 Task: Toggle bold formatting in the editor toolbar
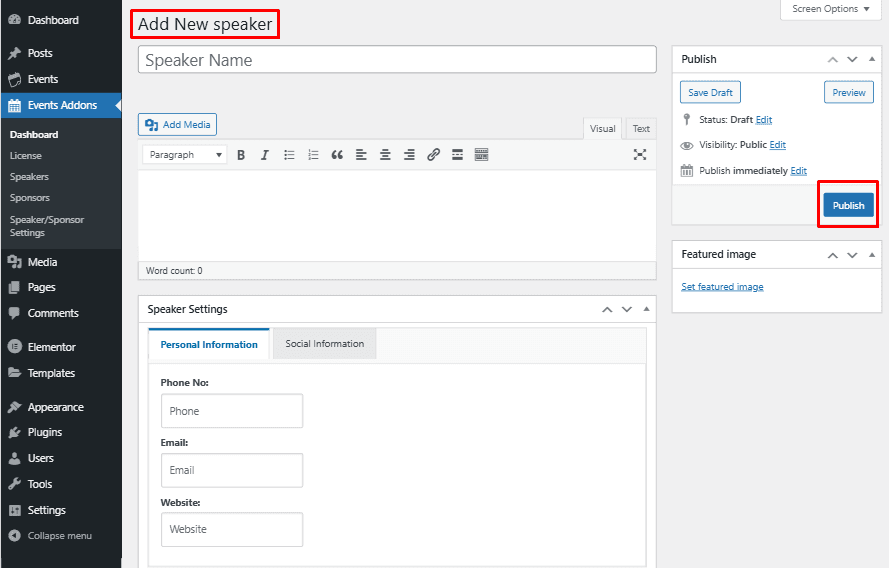pos(241,155)
